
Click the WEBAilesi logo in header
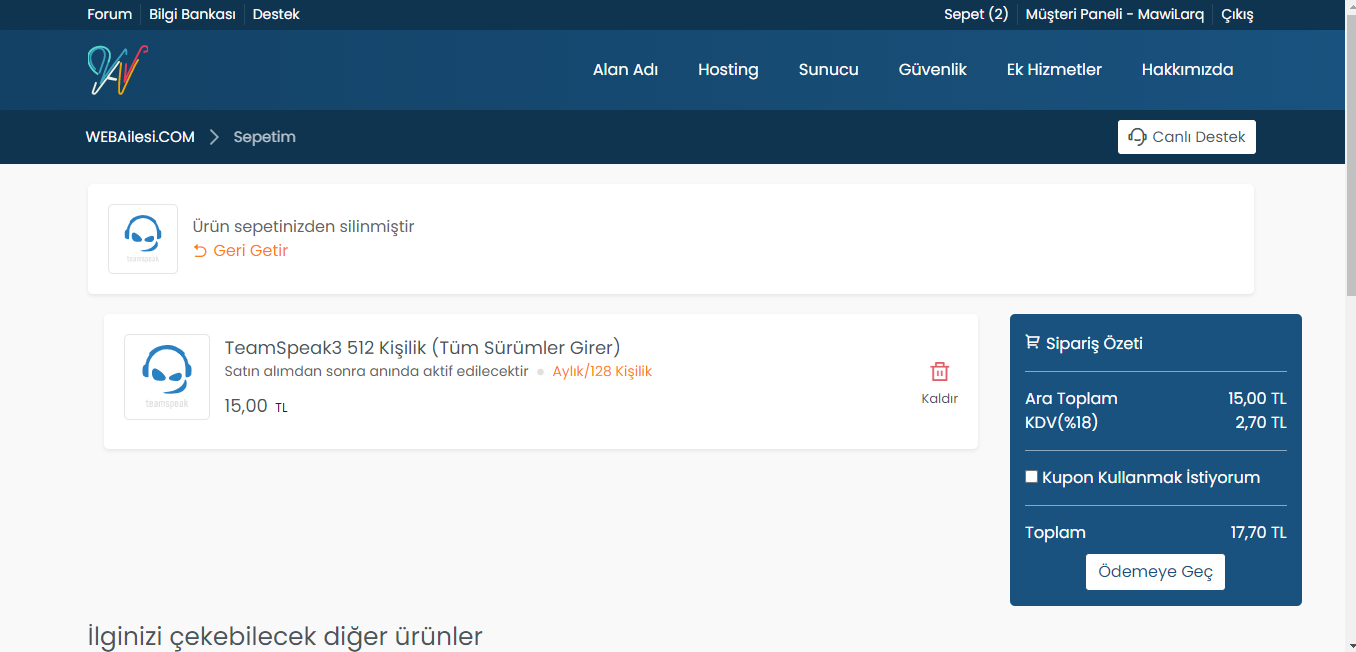(117, 70)
